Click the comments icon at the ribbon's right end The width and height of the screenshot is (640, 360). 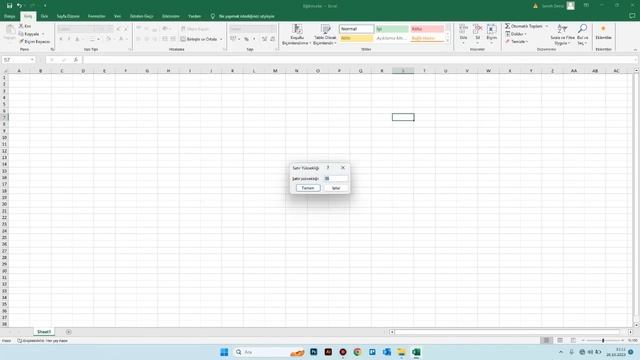632,16
